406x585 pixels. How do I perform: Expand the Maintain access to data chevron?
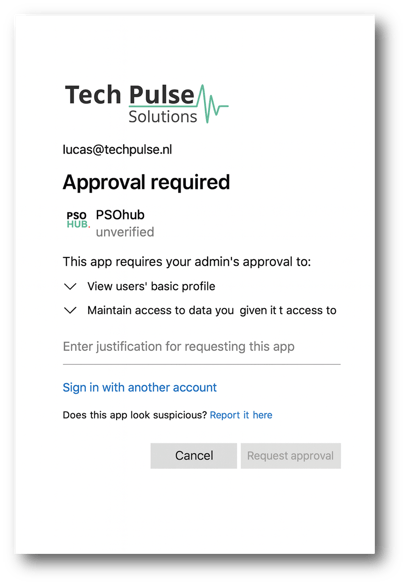70,310
